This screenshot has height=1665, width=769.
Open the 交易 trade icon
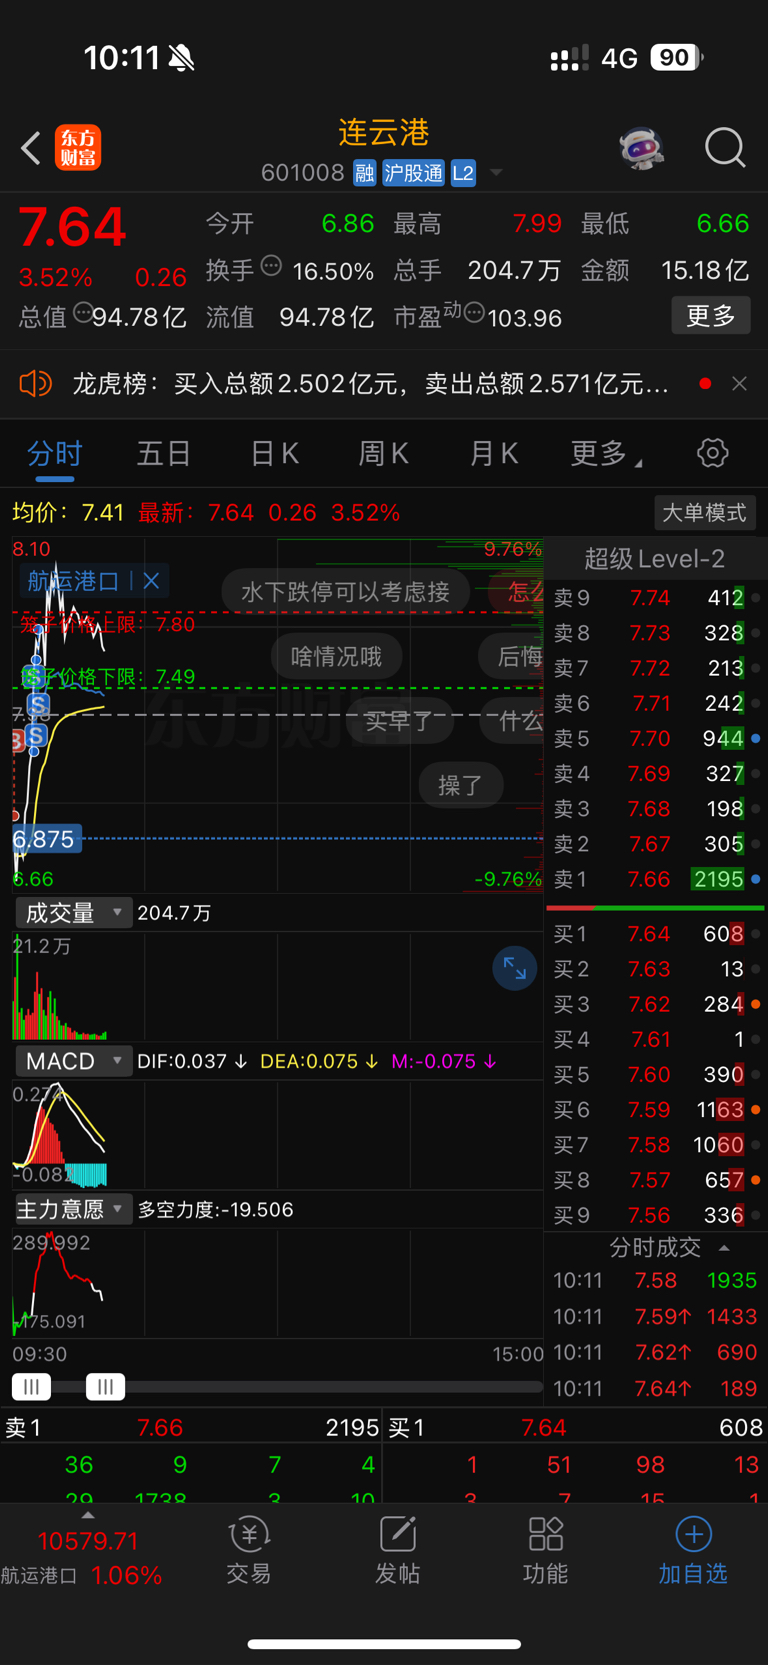(249, 1550)
